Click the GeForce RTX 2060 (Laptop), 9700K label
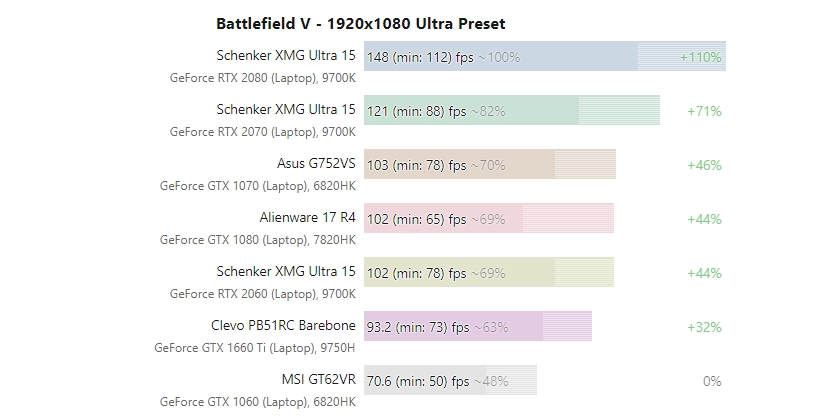The height and width of the screenshot is (417, 830). pyautogui.click(x=262, y=294)
